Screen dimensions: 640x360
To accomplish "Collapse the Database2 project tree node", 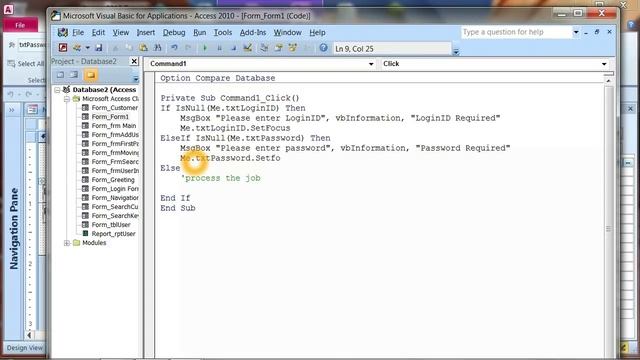I will [58, 90].
